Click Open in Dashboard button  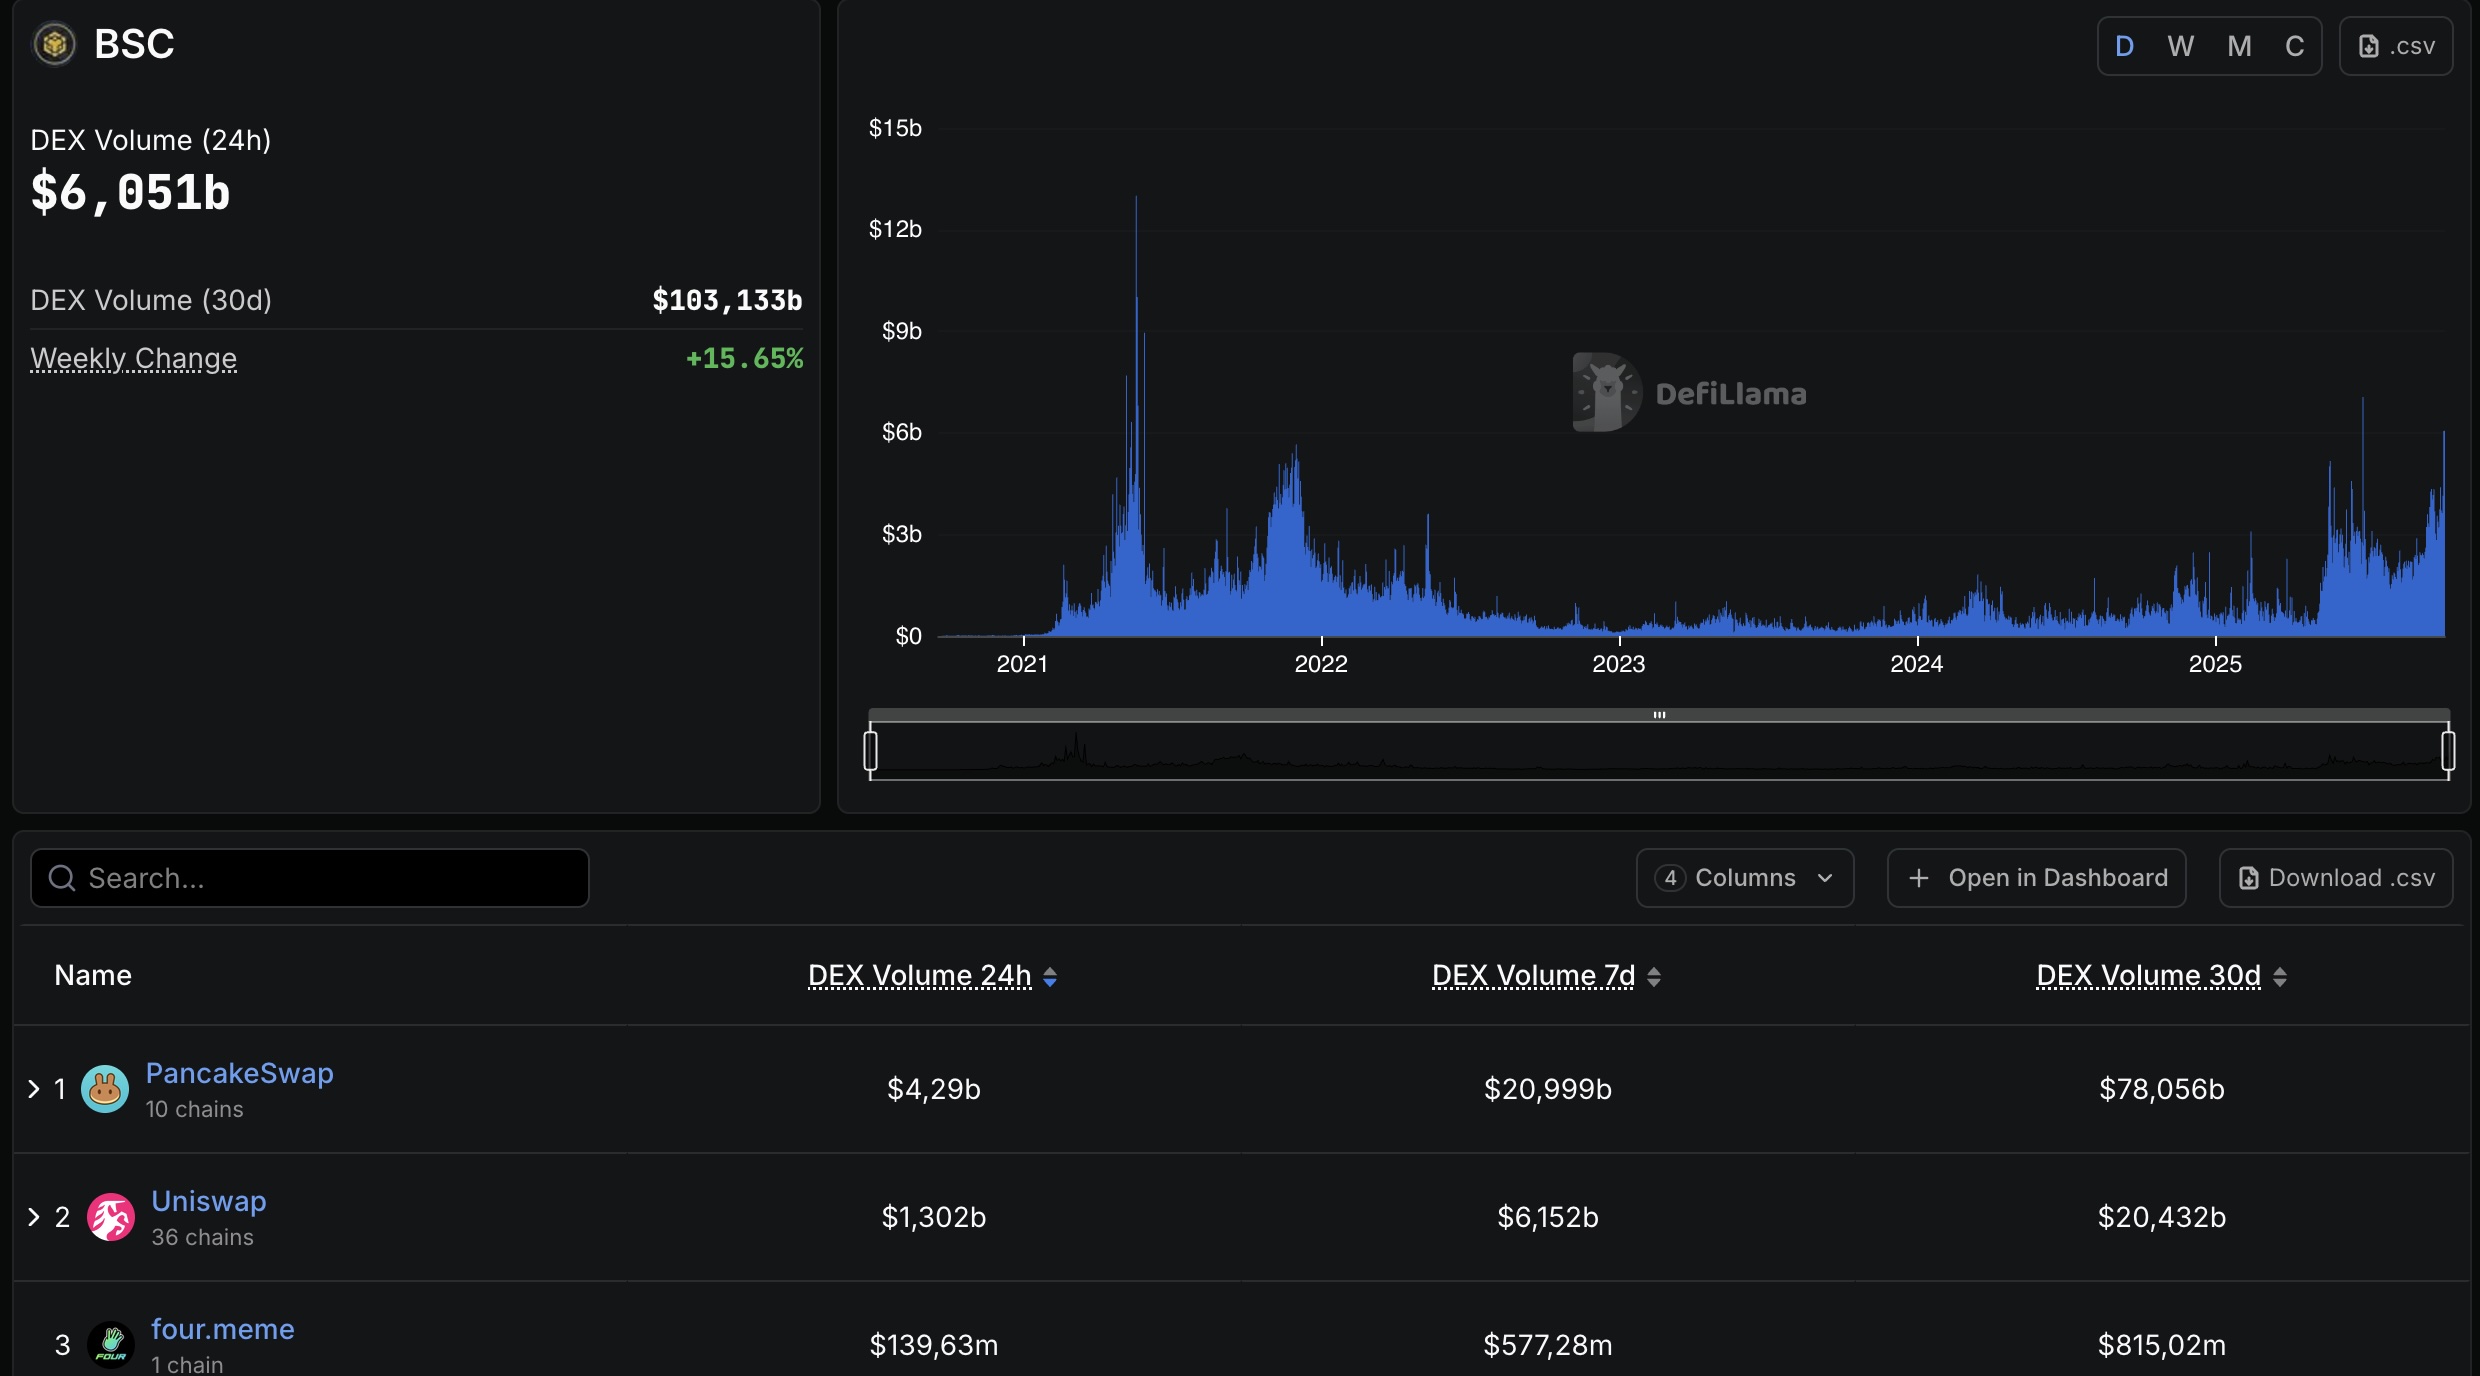click(2036, 878)
